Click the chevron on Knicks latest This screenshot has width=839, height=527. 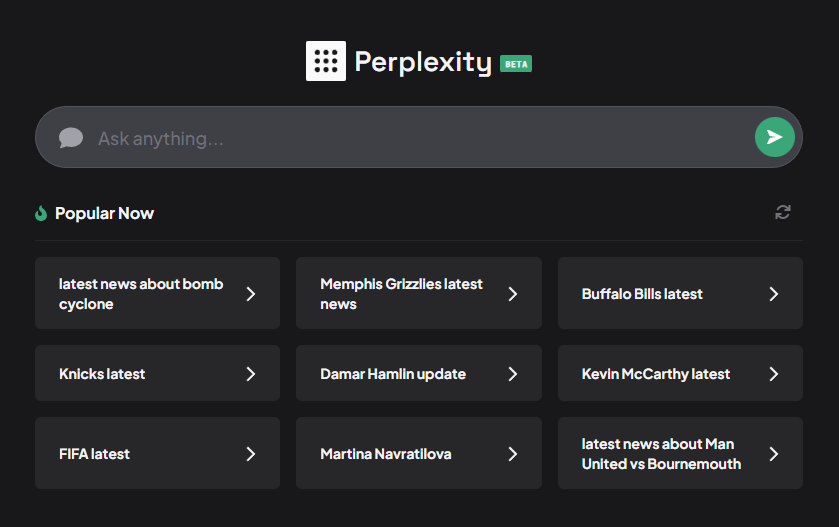tap(251, 374)
